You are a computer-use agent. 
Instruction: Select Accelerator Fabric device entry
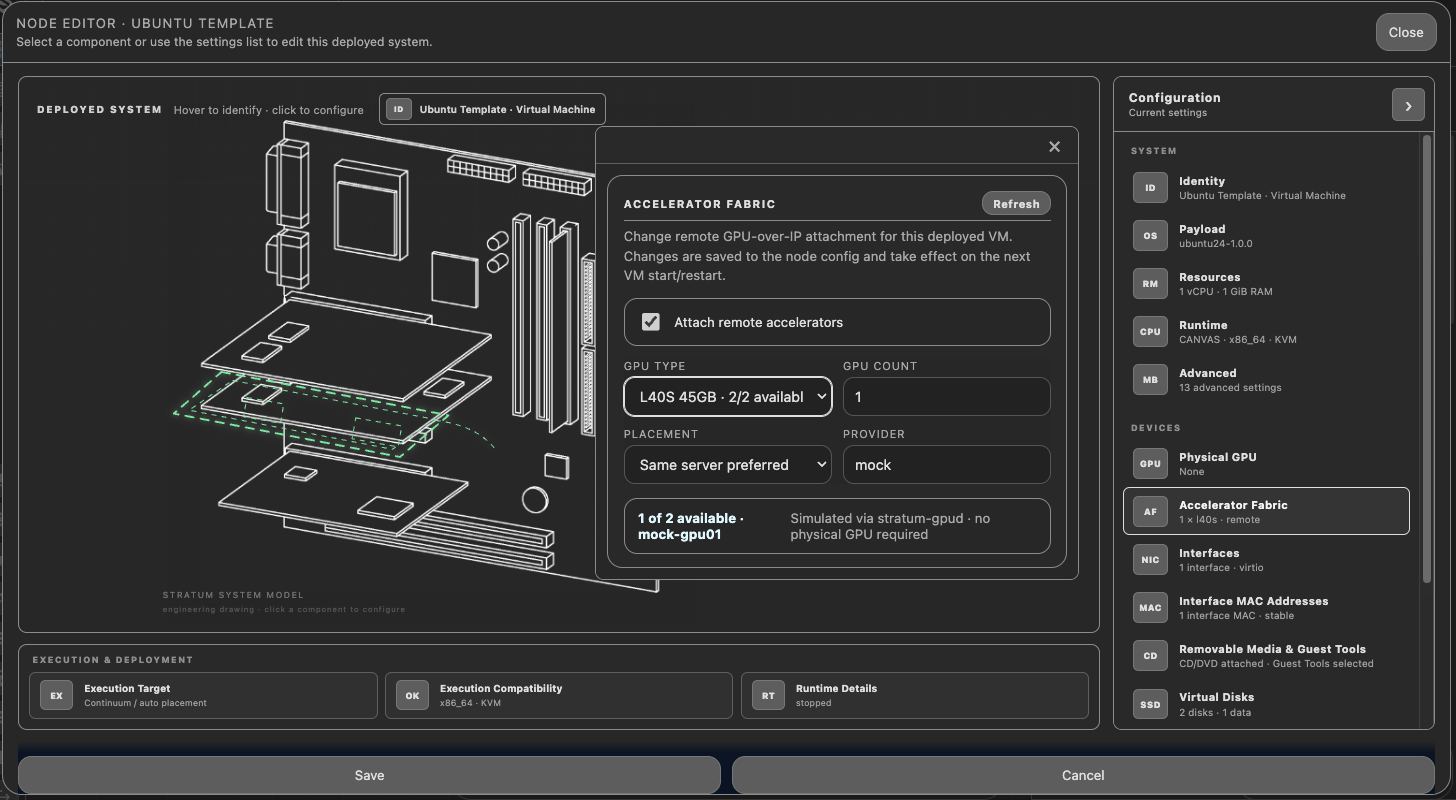(x=1266, y=512)
